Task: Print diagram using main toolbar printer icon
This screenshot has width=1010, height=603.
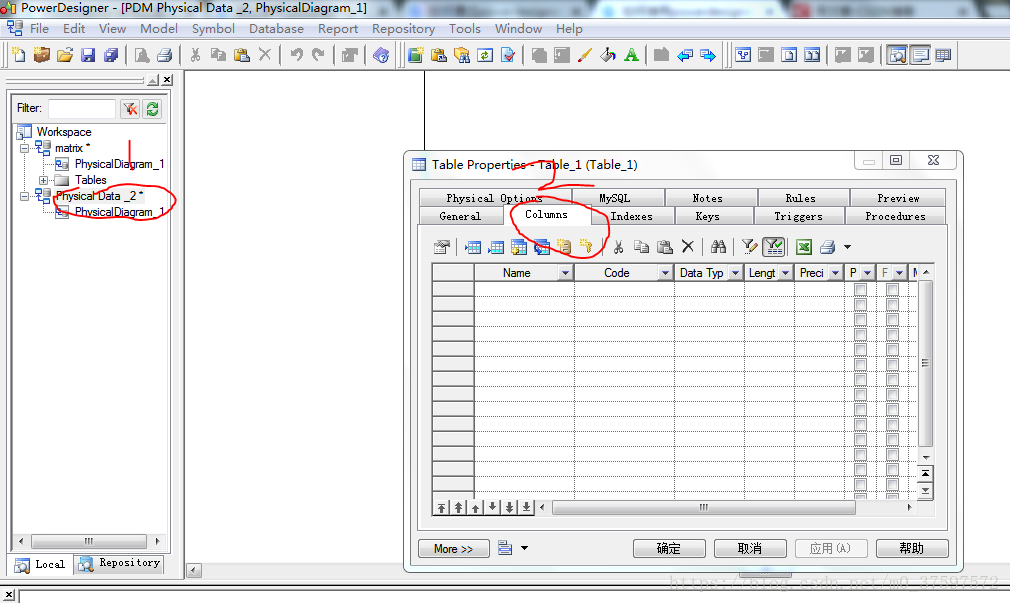Action: click(x=165, y=55)
